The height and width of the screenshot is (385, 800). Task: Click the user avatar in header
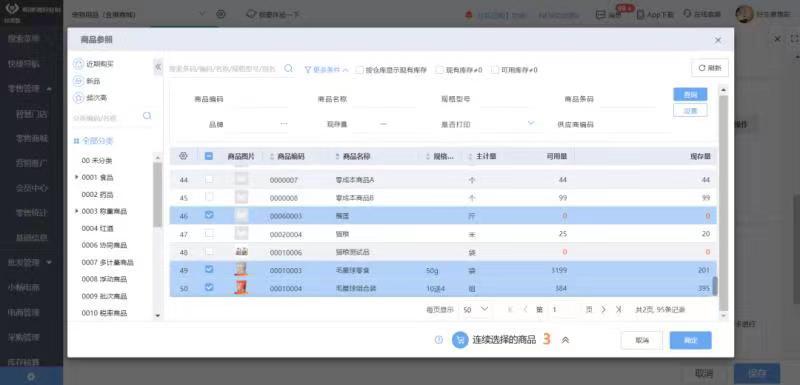(744, 14)
